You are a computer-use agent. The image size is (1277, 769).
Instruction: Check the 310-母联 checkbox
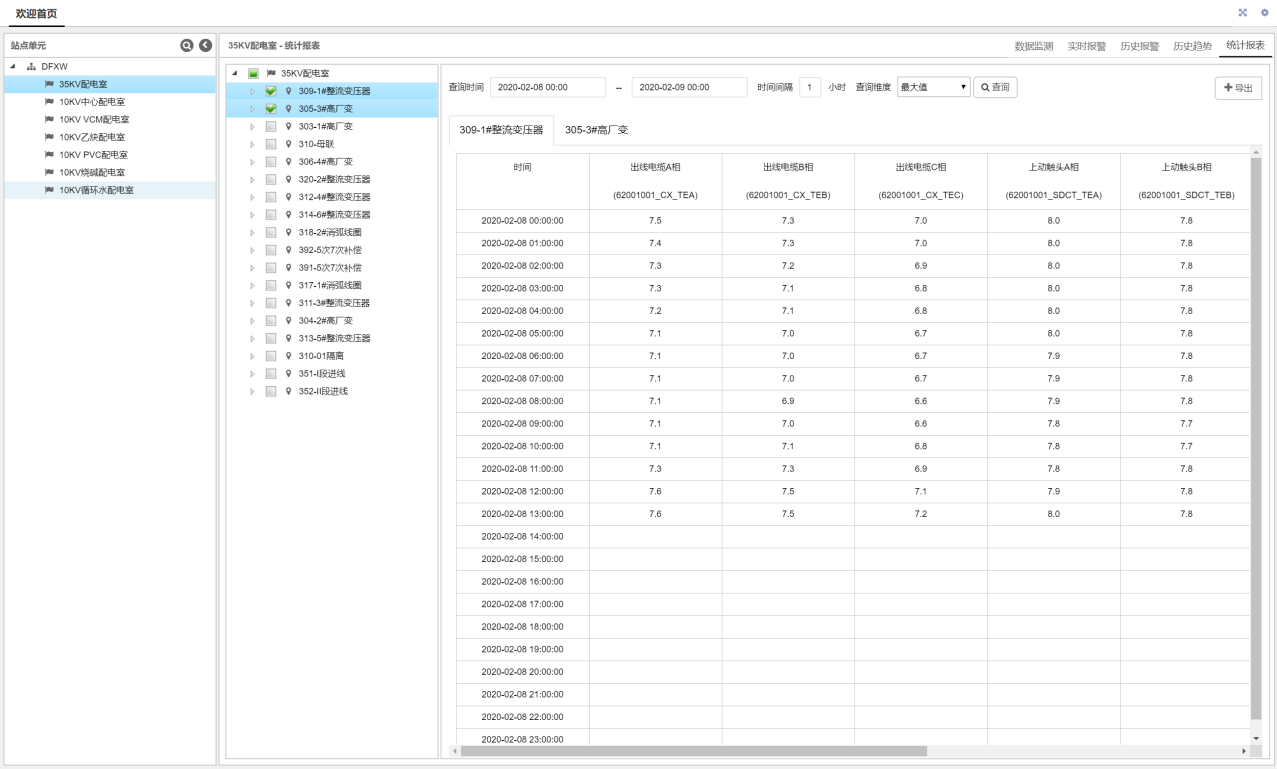[271, 144]
